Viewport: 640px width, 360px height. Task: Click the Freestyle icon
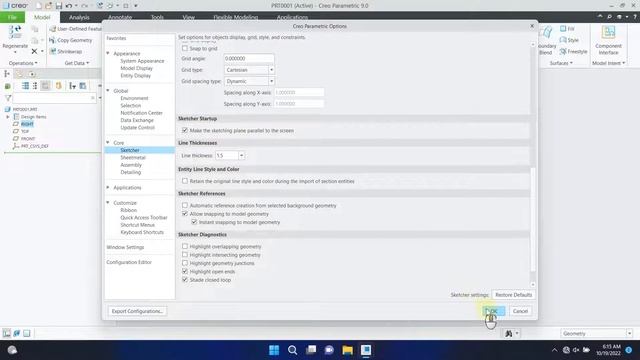(563, 51)
